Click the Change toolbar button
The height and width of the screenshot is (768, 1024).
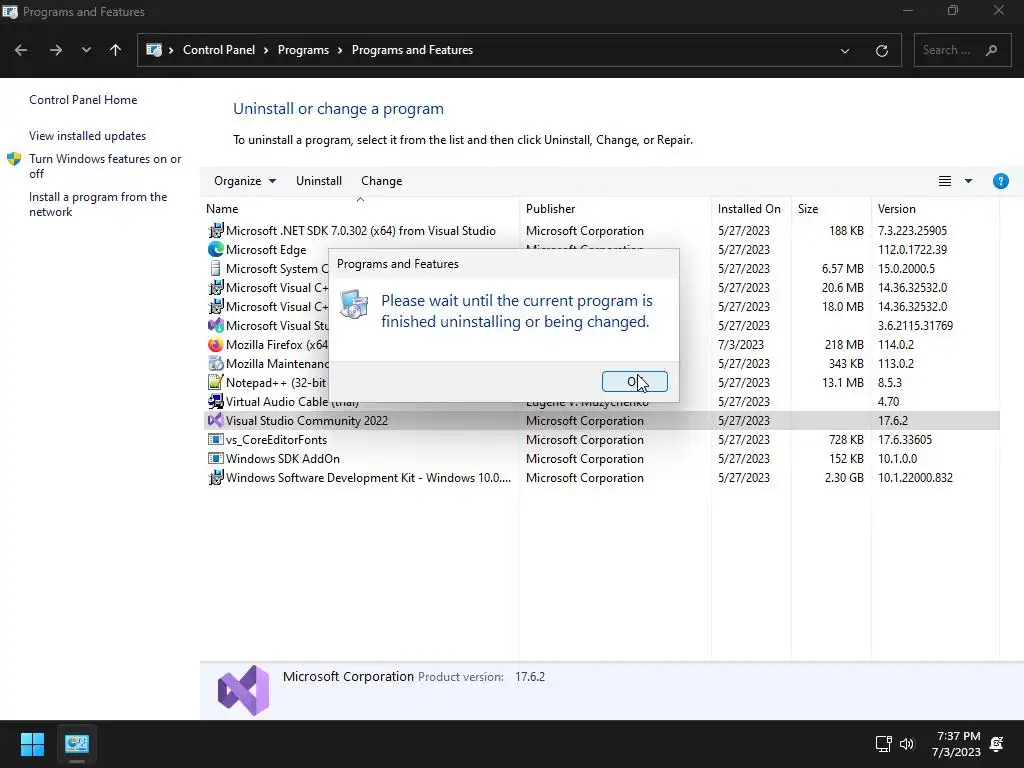pos(381,181)
